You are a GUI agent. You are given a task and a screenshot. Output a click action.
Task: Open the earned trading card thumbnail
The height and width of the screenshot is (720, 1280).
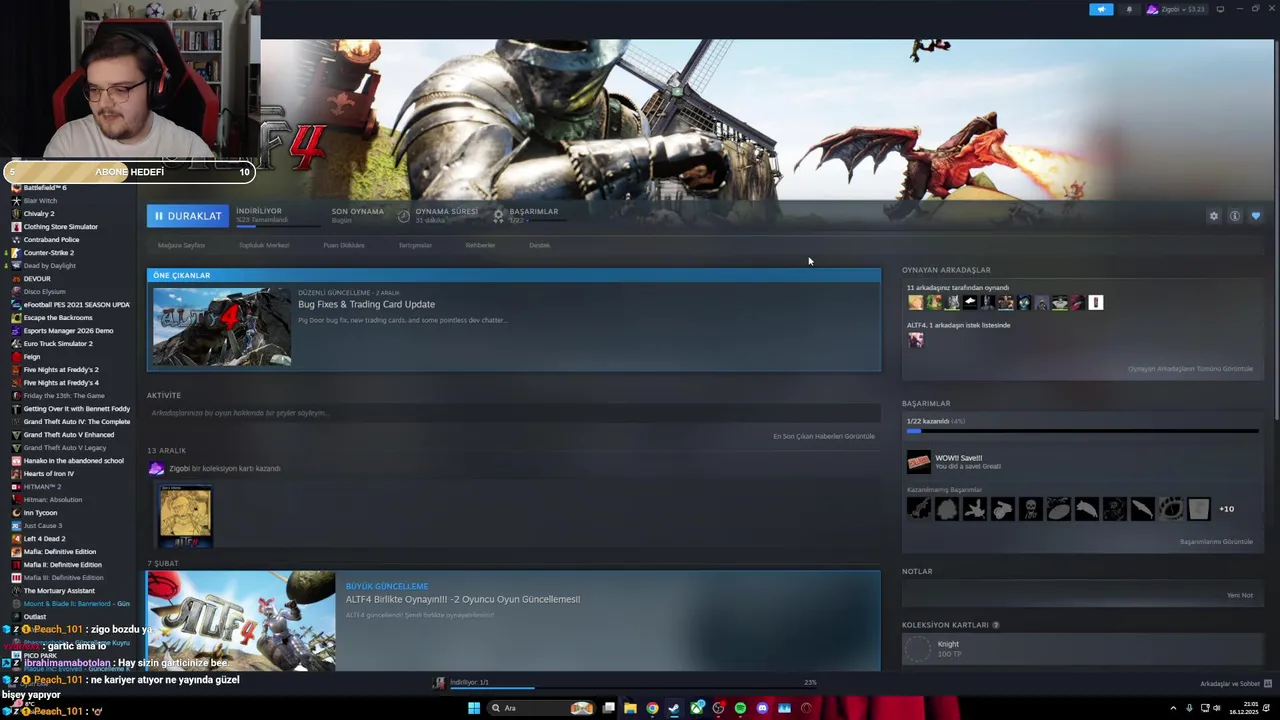coord(186,516)
